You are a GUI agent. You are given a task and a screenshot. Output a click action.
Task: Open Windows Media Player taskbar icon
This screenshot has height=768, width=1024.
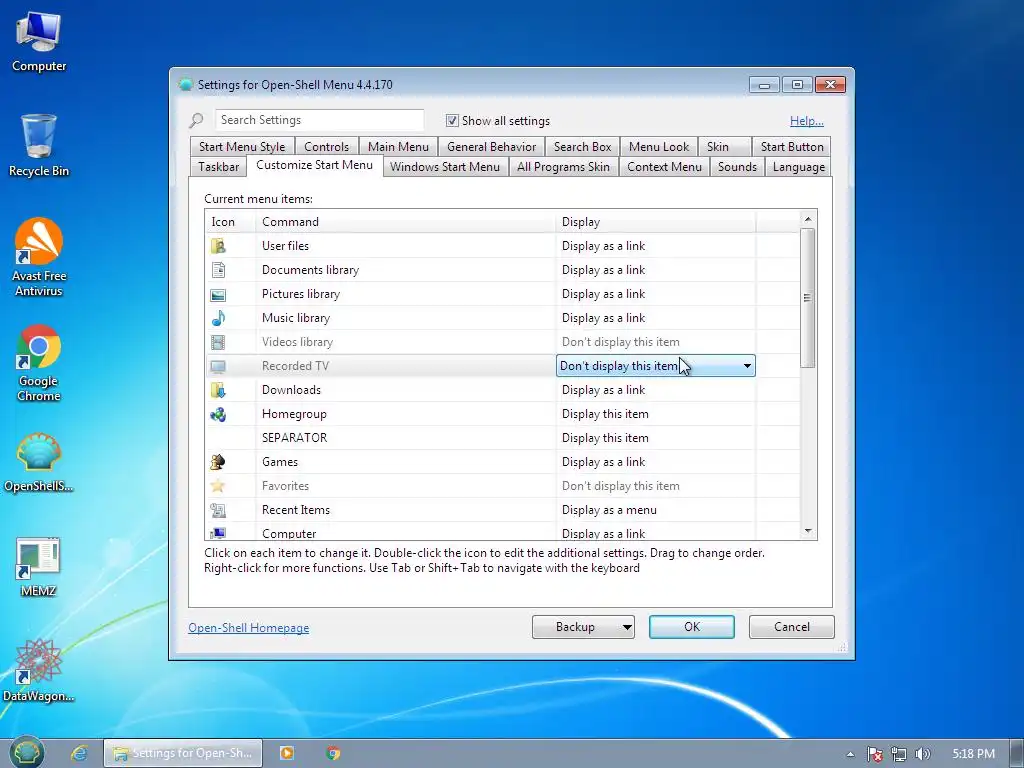(x=287, y=753)
